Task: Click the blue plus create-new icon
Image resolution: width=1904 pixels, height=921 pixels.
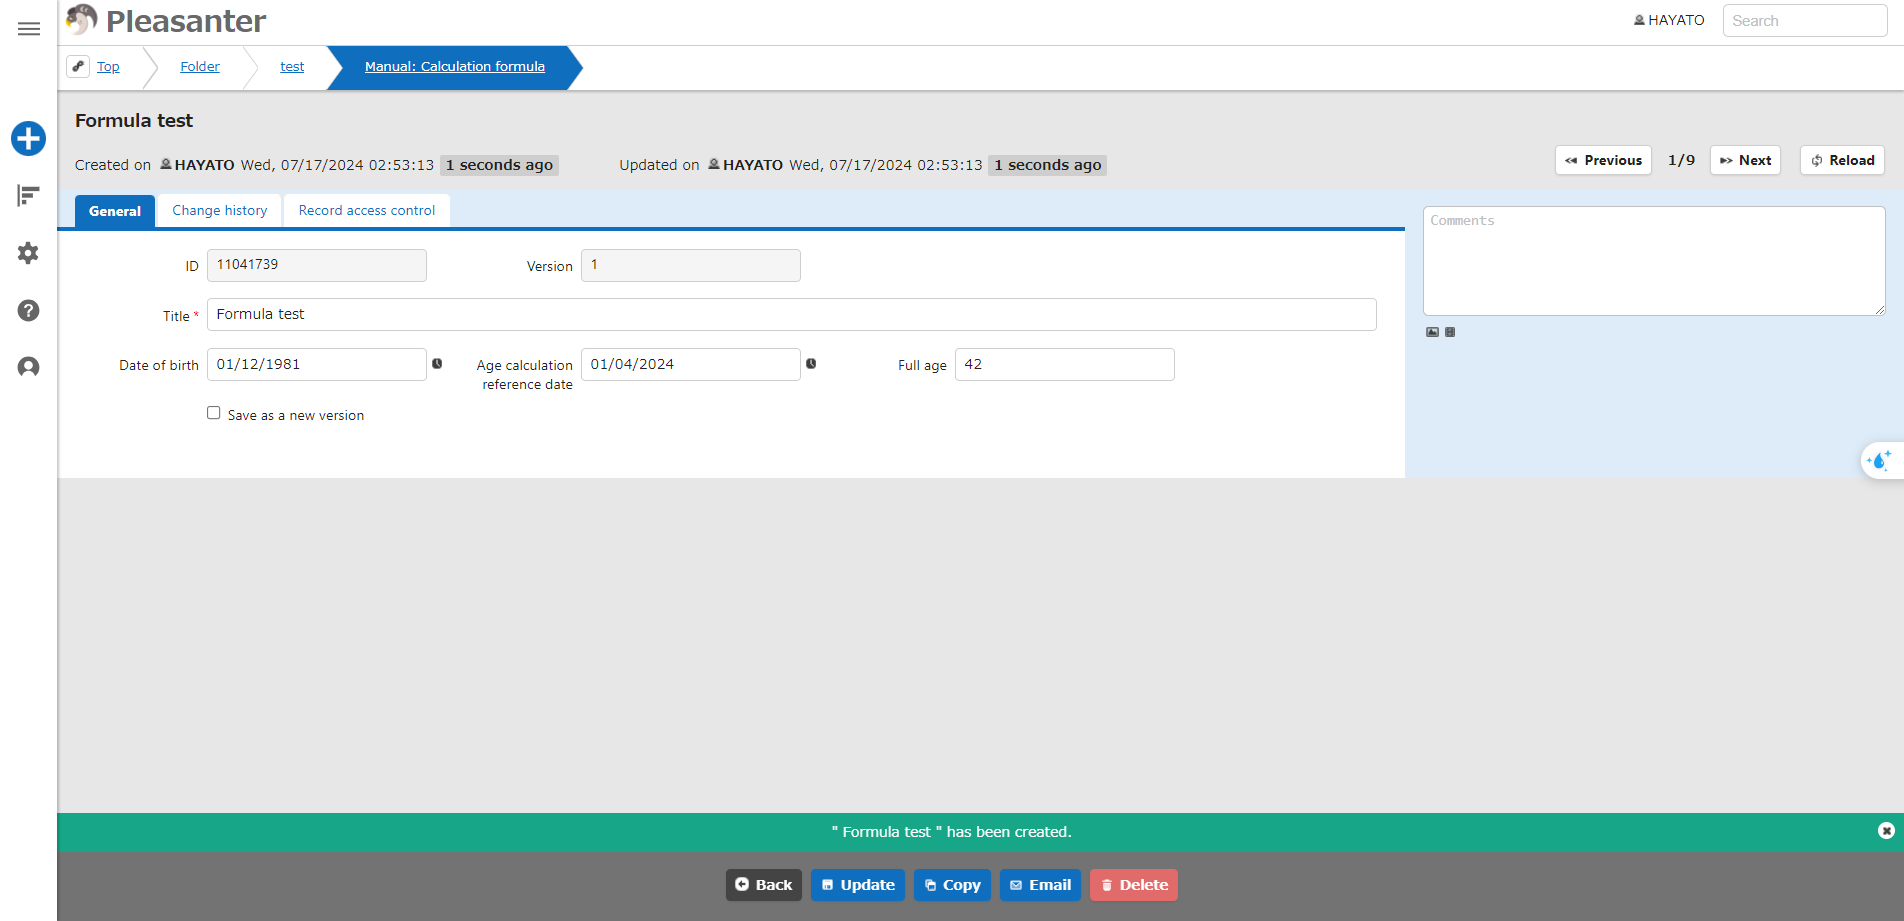Action: pyautogui.click(x=28, y=138)
